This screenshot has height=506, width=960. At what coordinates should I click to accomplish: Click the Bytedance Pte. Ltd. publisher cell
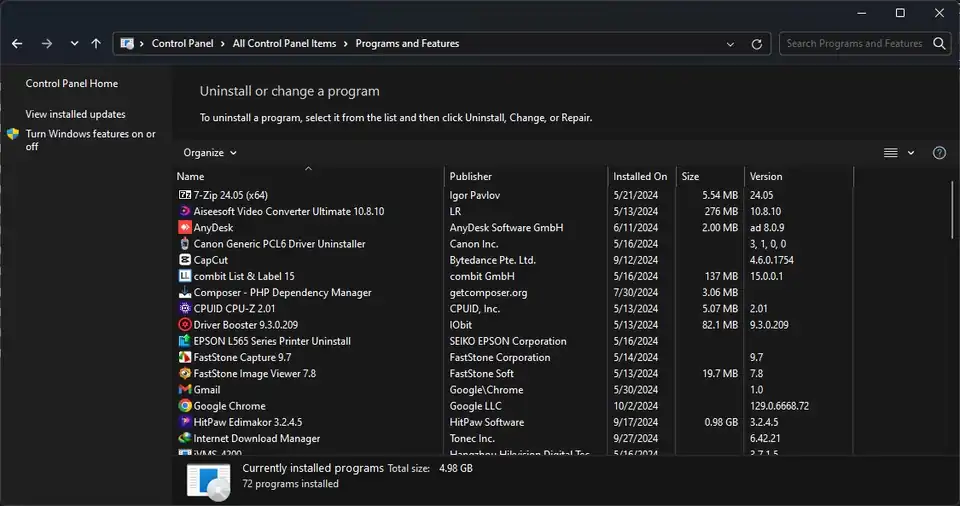coord(492,260)
